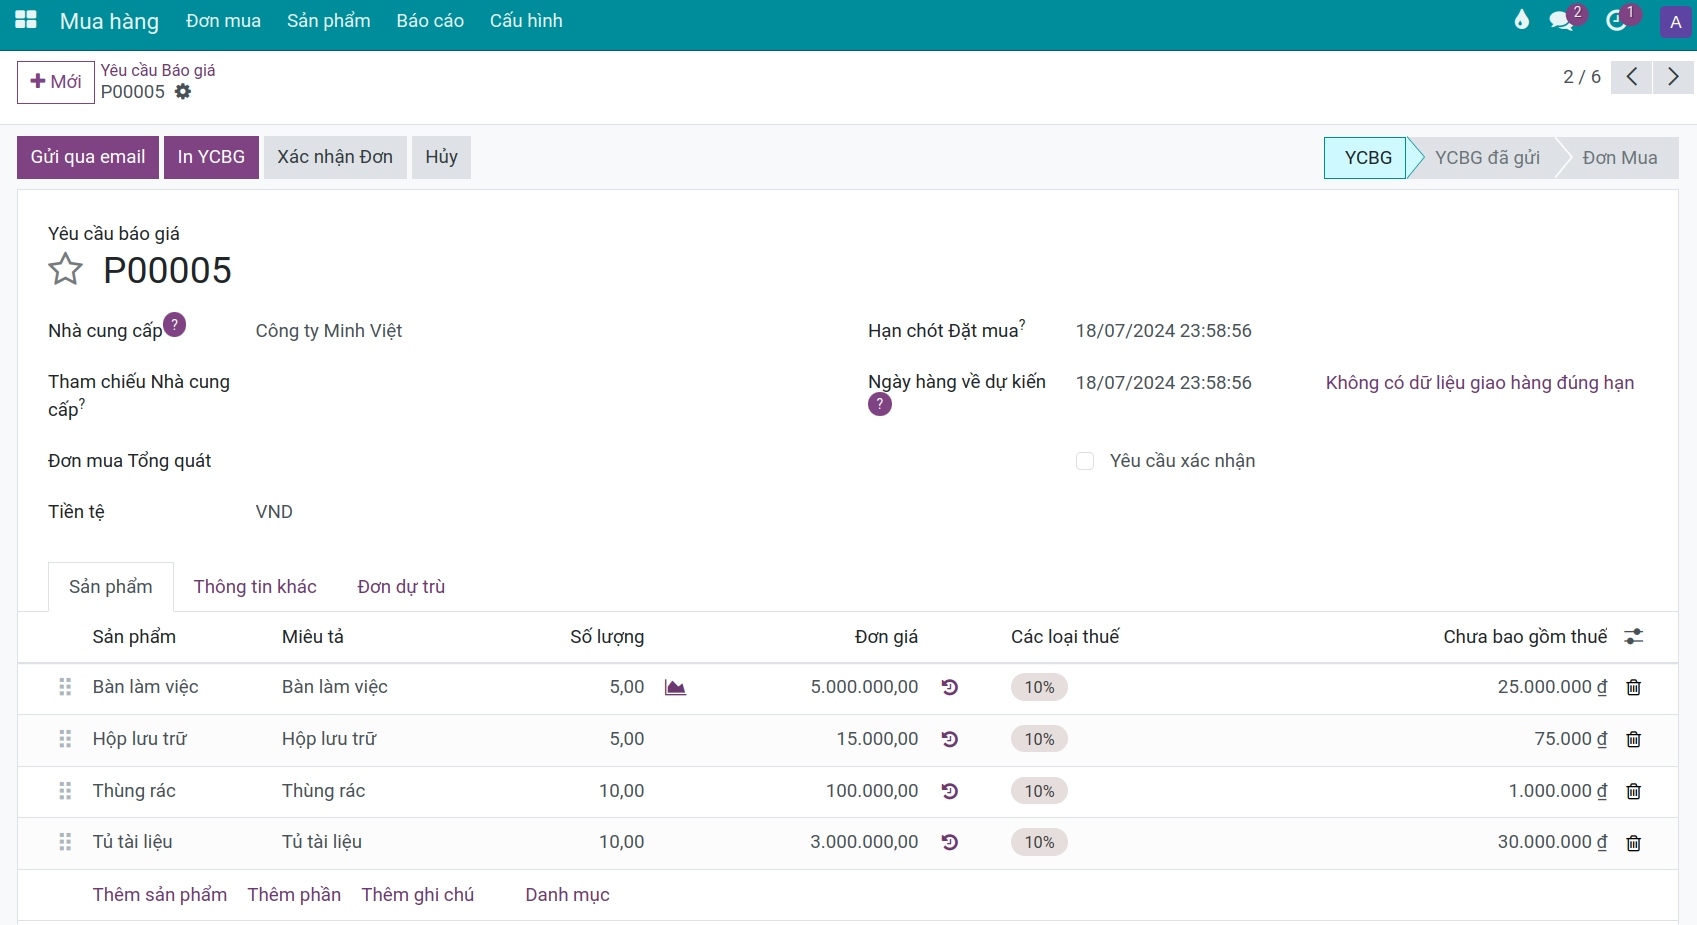The height and width of the screenshot is (925, 1697).
Task: Open the Đơn mua menu
Action: click(223, 21)
